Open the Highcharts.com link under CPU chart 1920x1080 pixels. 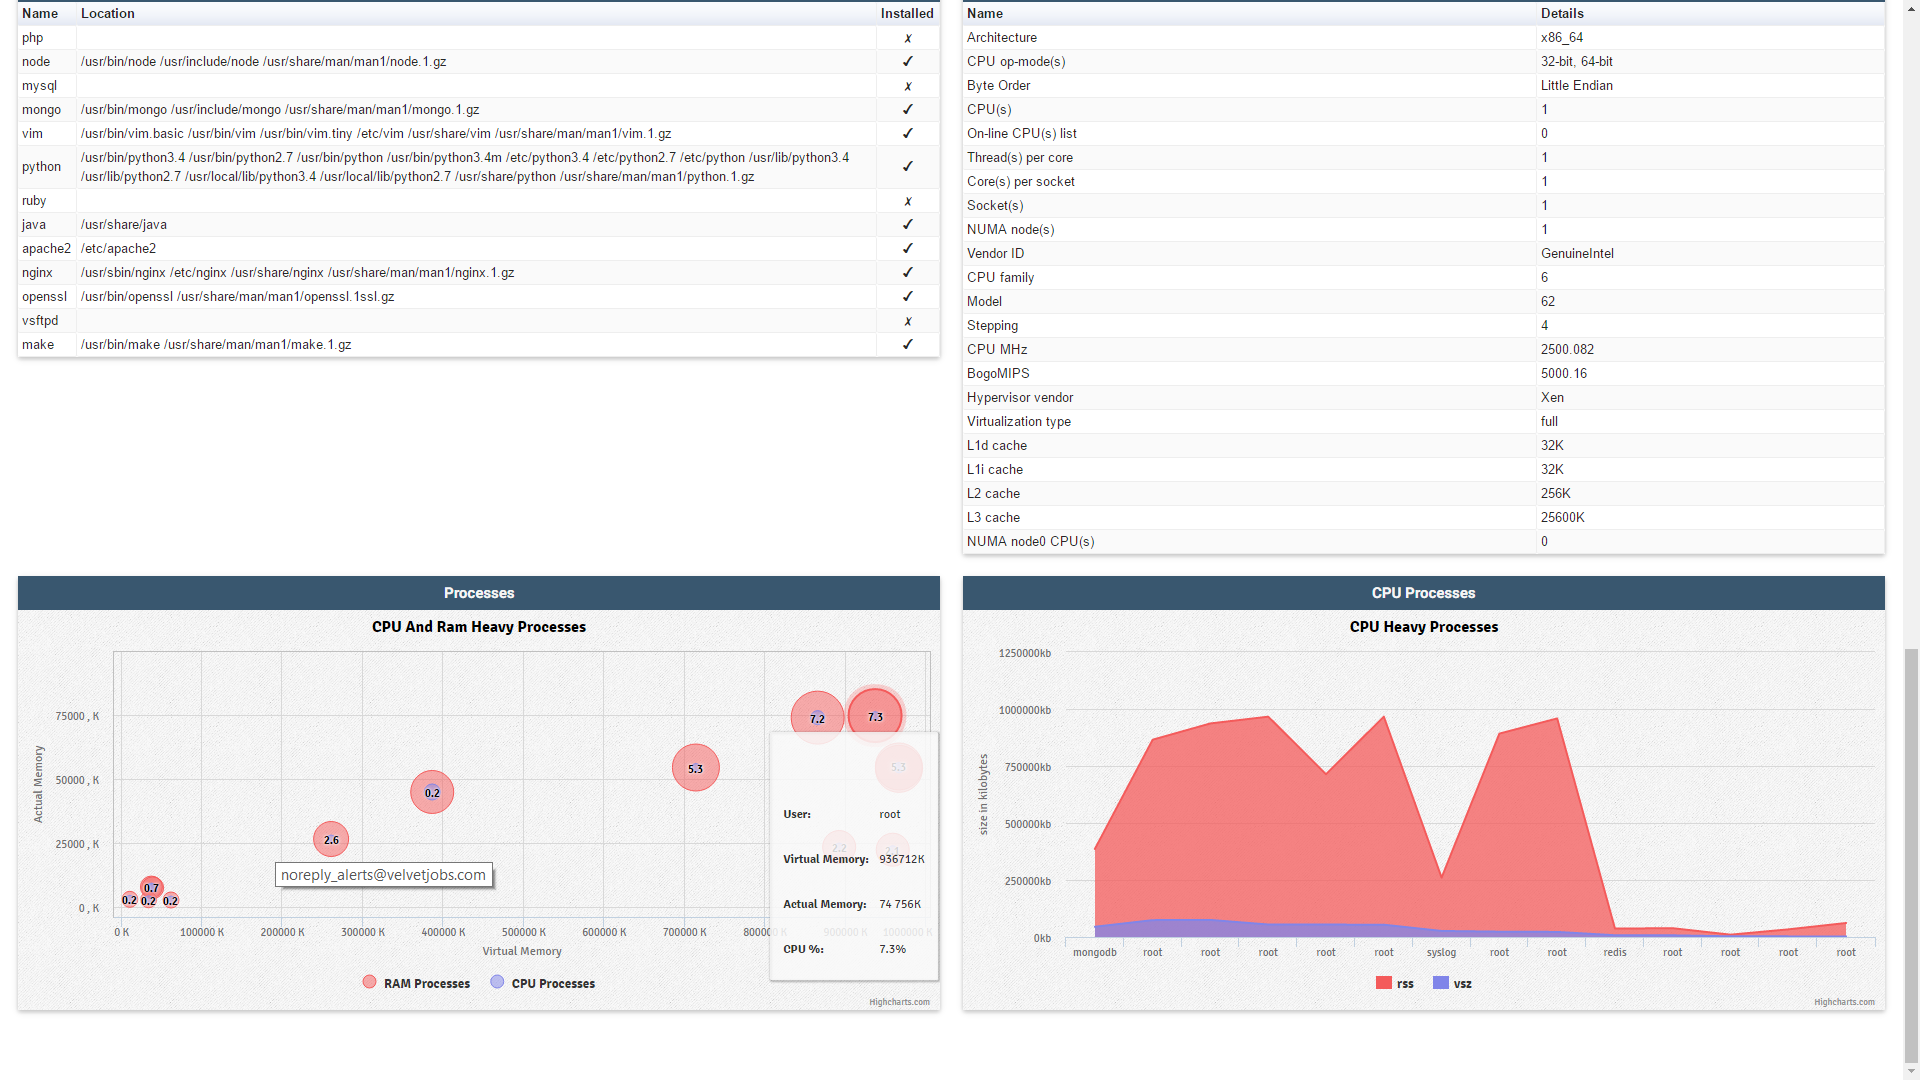click(x=1844, y=1002)
